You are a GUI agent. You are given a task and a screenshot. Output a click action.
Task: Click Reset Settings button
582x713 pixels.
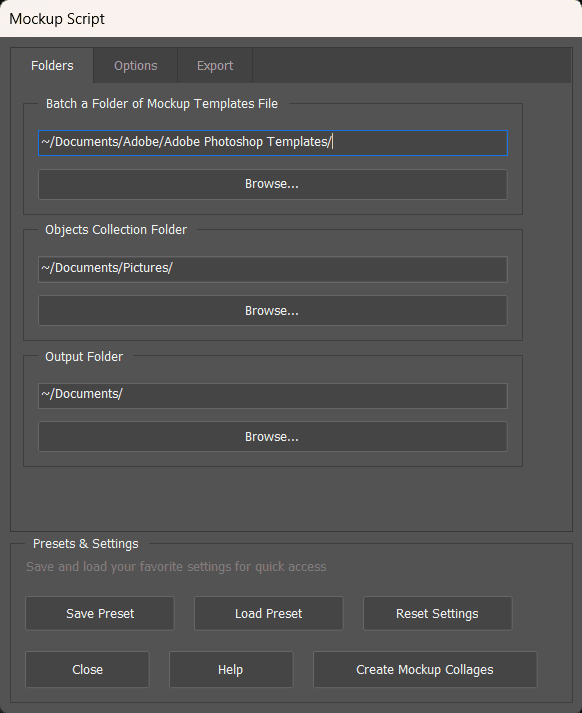click(x=437, y=613)
